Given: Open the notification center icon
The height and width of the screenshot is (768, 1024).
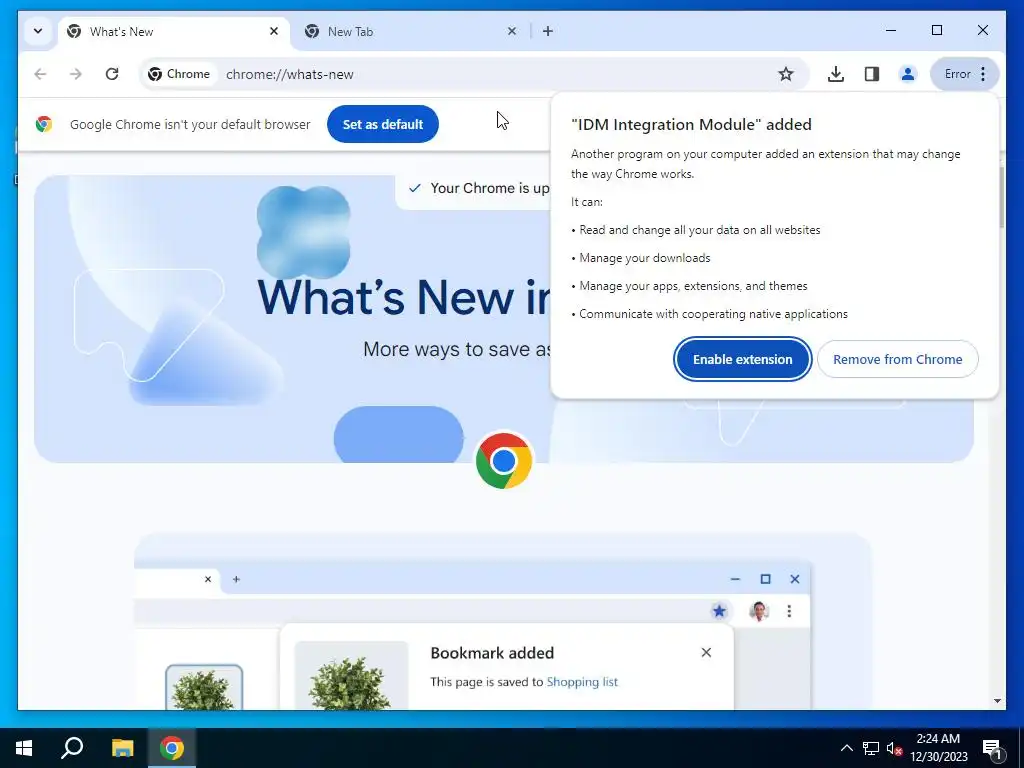Looking at the screenshot, I should (992, 748).
